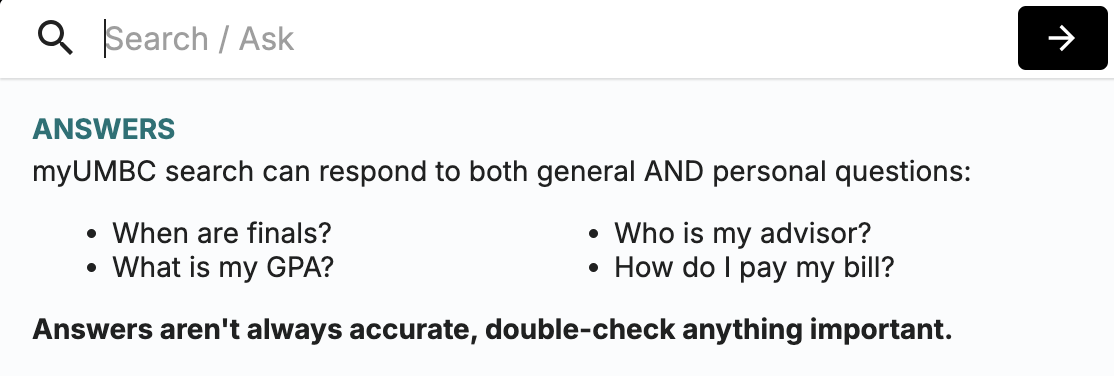Click the magnifying glass search icon
This screenshot has width=1114, height=376.
point(55,38)
